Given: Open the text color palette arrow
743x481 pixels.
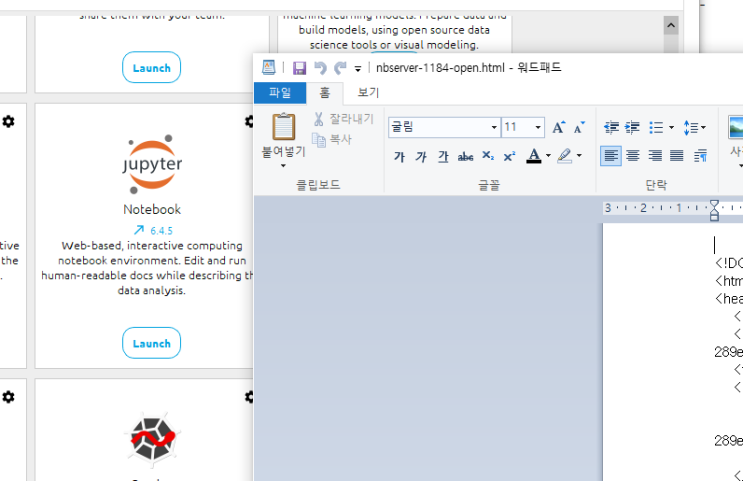Looking at the screenshot, I should [x=548, y=156].
